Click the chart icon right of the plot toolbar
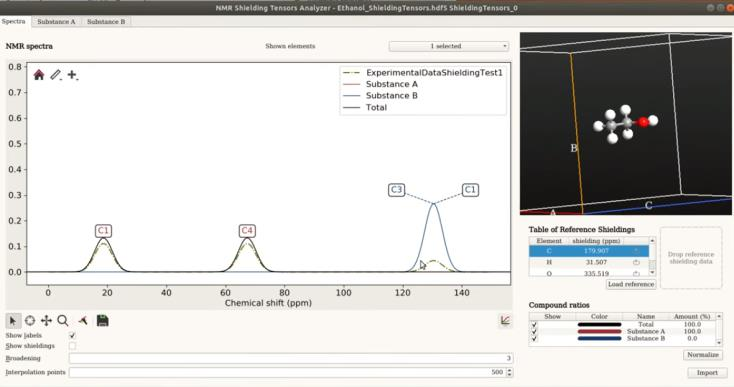Screen dimensions: 734x387 [505, 321]
